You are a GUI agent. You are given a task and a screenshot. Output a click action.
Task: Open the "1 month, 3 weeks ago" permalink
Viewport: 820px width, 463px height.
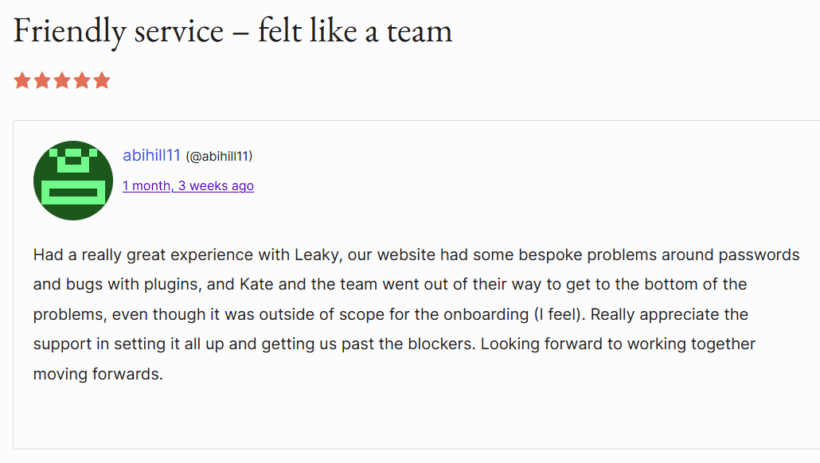tap(188, 186)
